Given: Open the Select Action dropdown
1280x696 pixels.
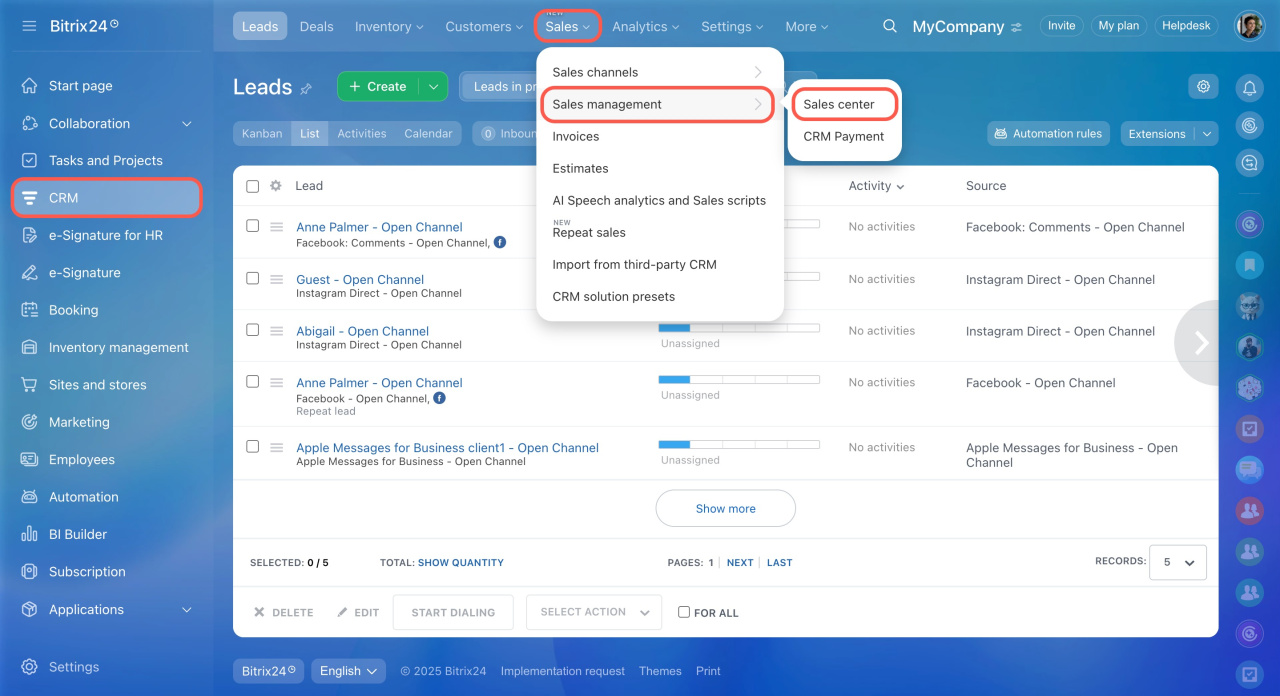Looking at the screenshot, I should click(x=594, y=612).
